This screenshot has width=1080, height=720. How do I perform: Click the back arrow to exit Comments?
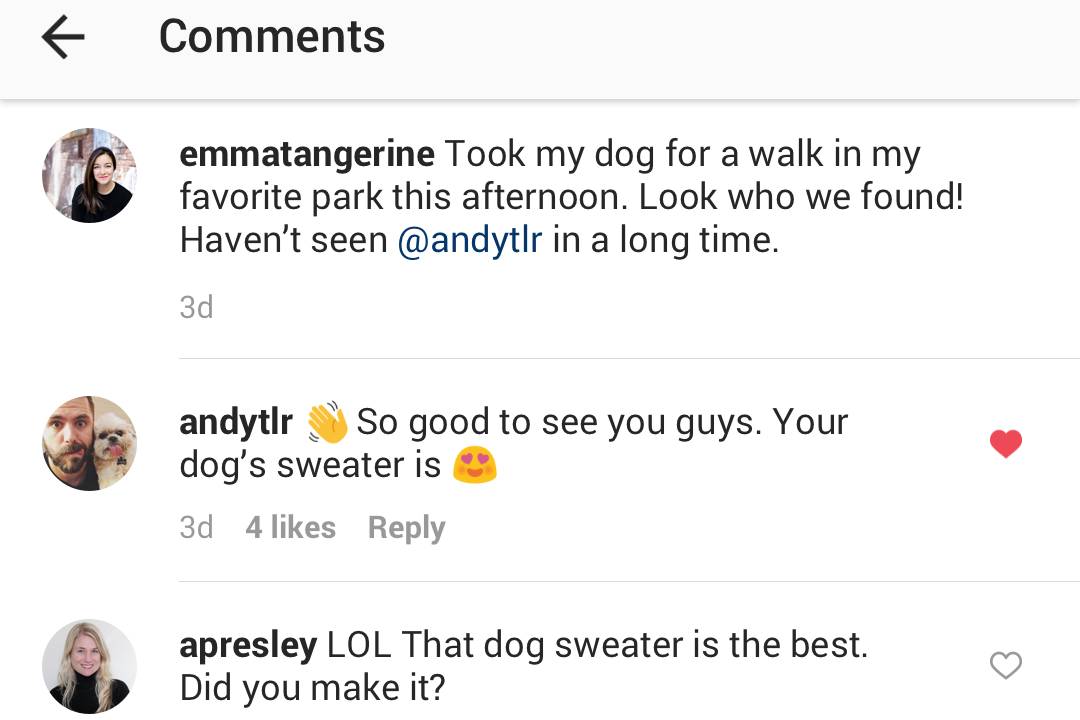(62, 37)
